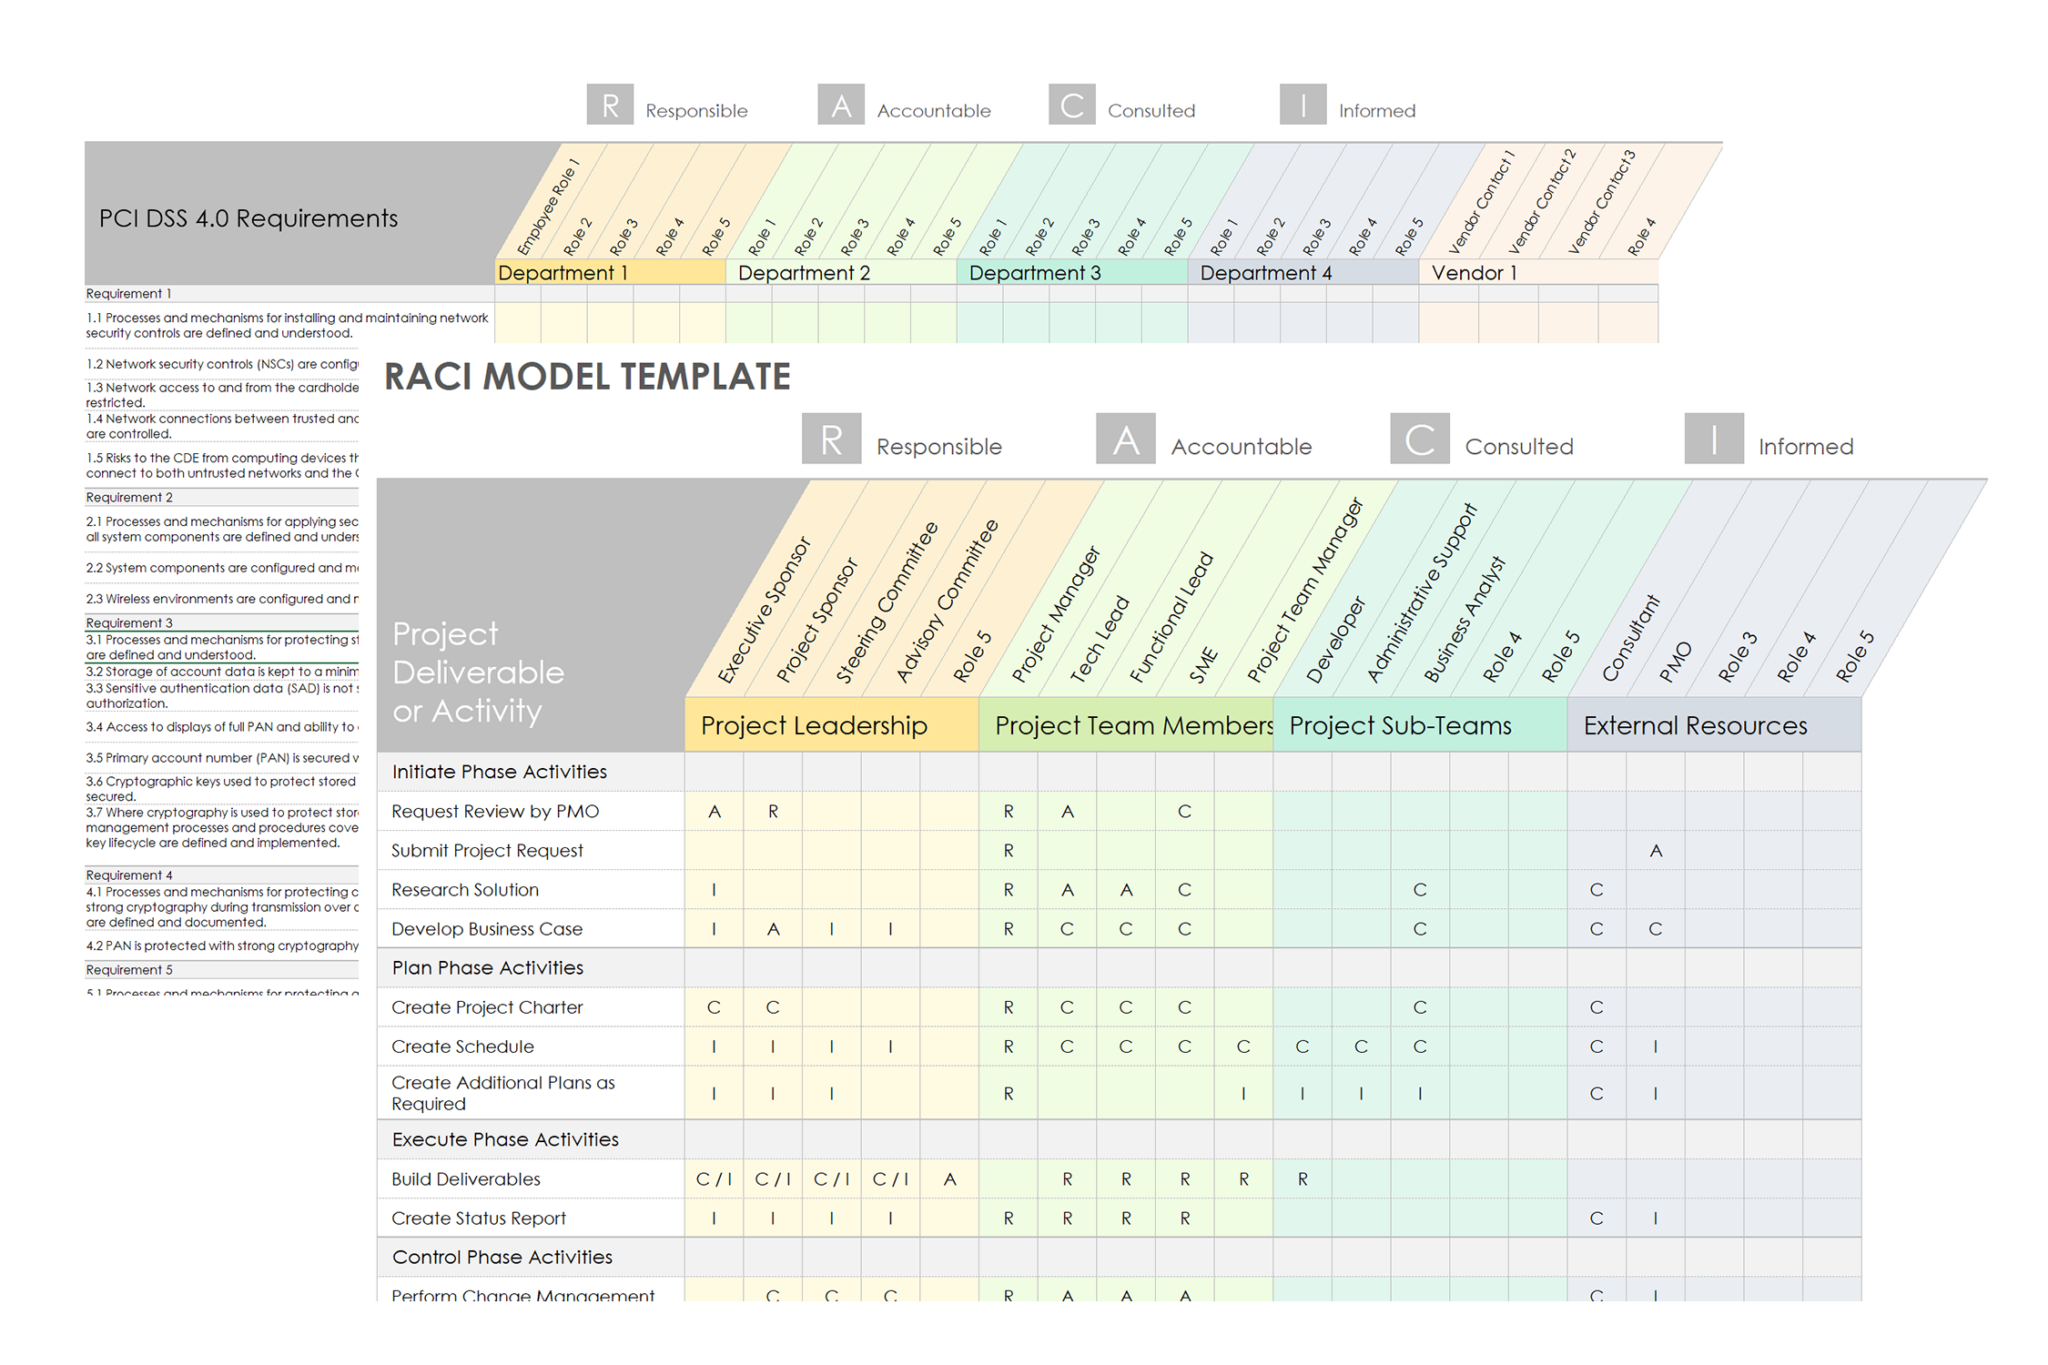
Task: Select the Requirement 2 row in PCI DSS sheet
Action: (222, 497)
